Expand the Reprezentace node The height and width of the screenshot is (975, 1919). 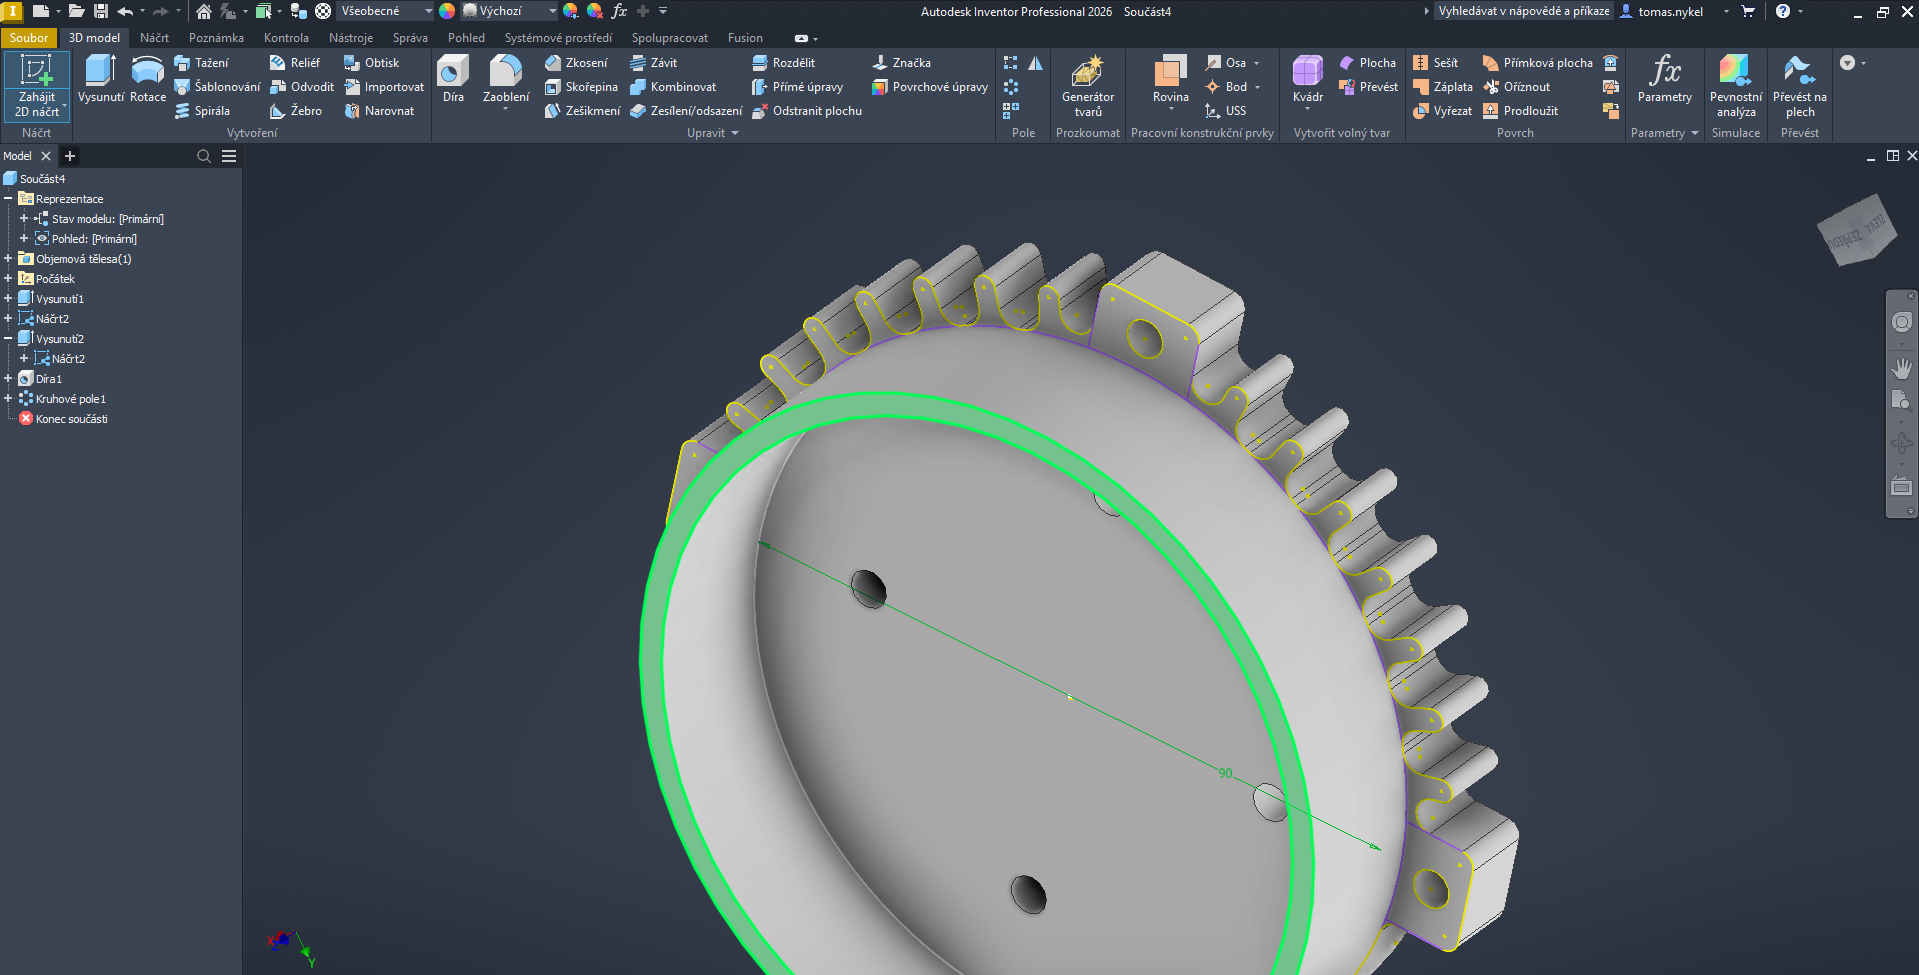[8, 199]
